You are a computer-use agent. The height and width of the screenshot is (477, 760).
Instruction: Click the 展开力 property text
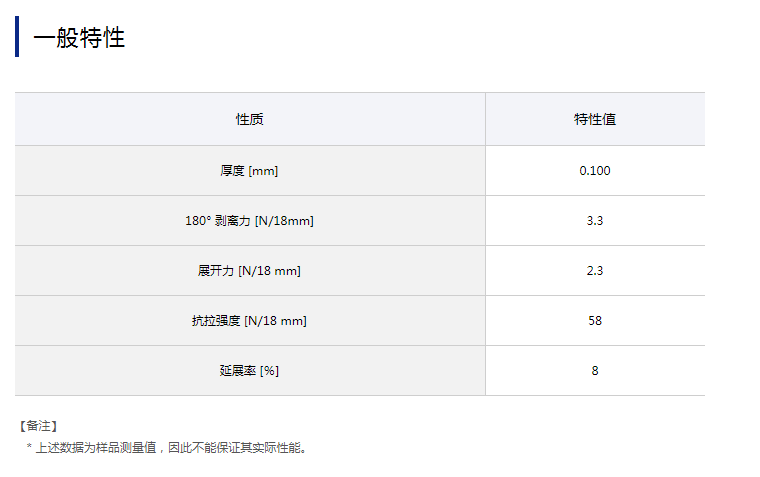216,271
